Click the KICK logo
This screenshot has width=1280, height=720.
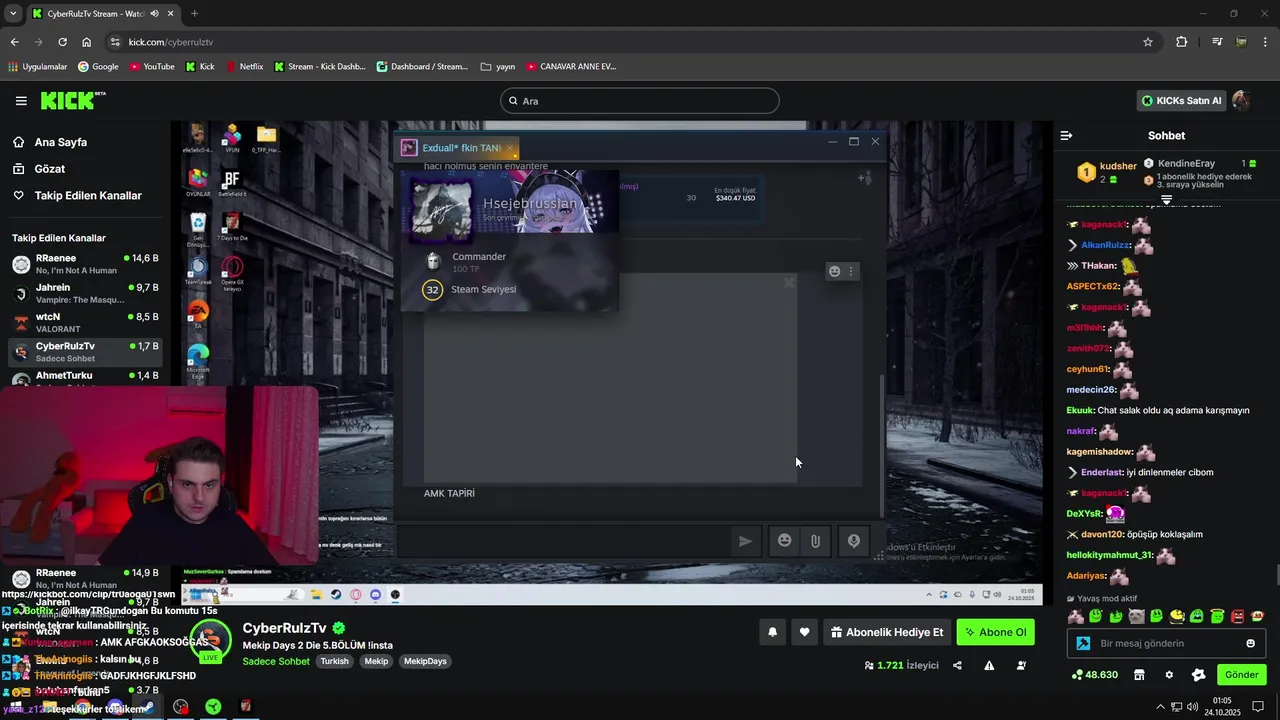[x=72, y=100]
